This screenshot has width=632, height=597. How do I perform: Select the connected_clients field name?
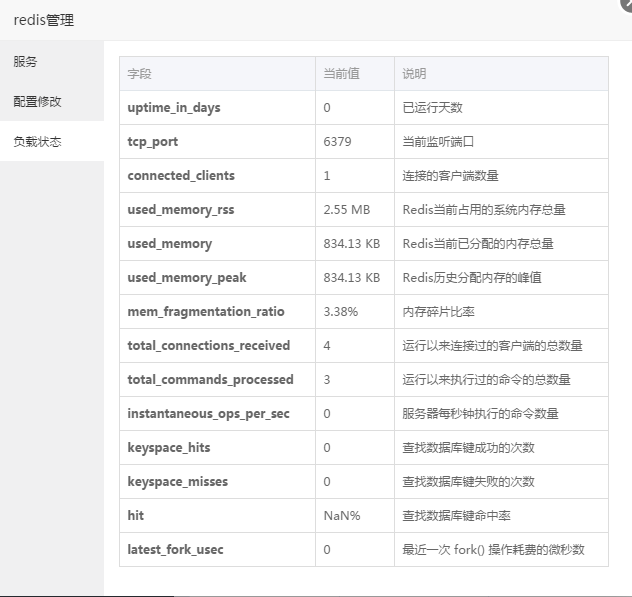click(x=181, y=176)
